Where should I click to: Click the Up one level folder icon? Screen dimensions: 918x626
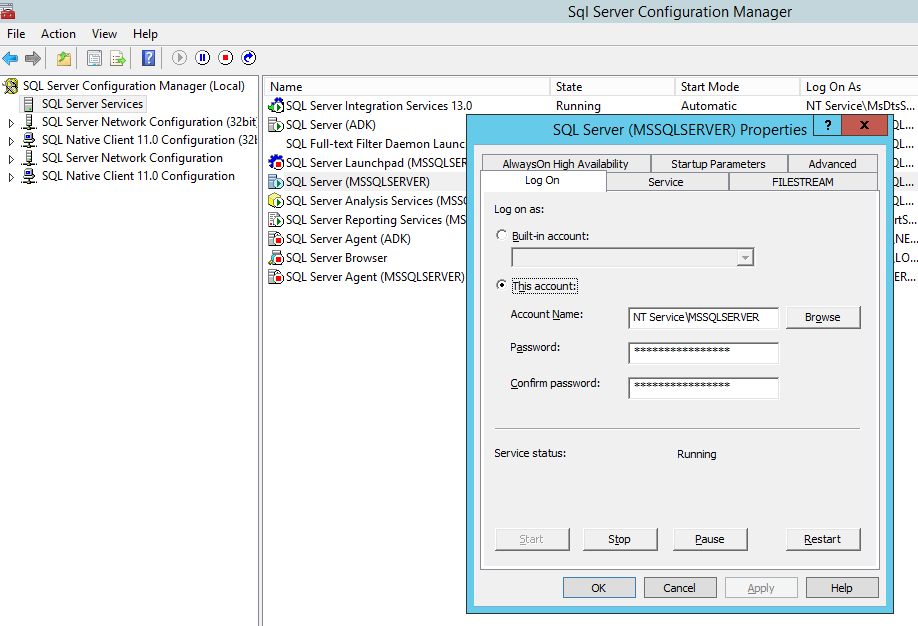(x=64, y=58)
